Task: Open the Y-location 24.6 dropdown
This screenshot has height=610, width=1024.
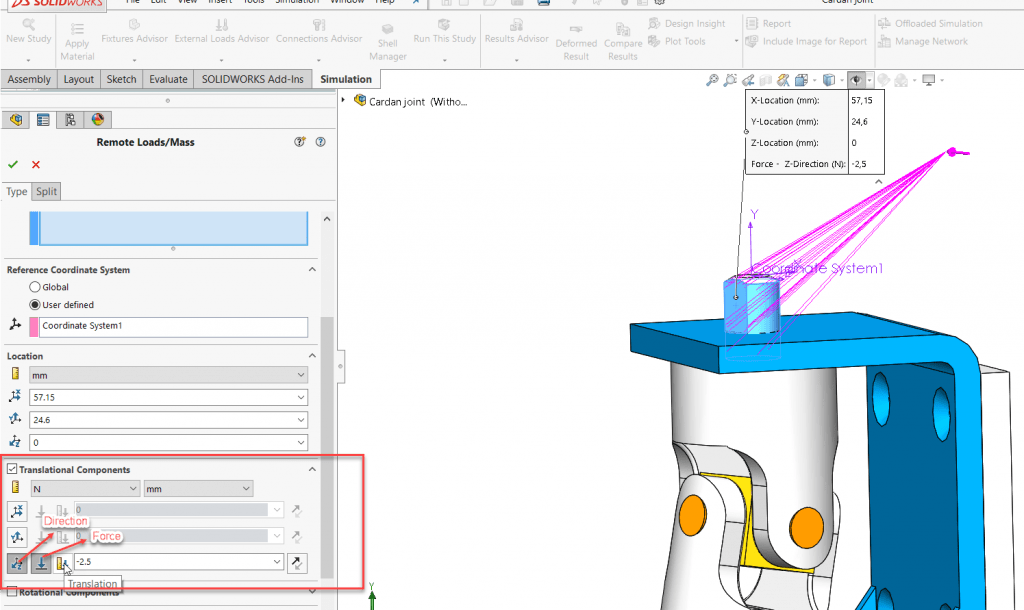Action: click(301, 420)
